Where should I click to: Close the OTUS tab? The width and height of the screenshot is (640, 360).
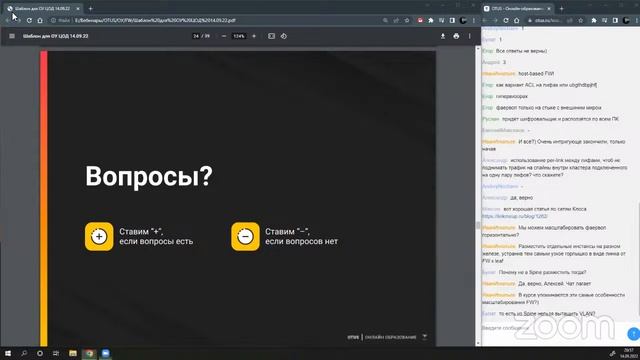[549, 8]
